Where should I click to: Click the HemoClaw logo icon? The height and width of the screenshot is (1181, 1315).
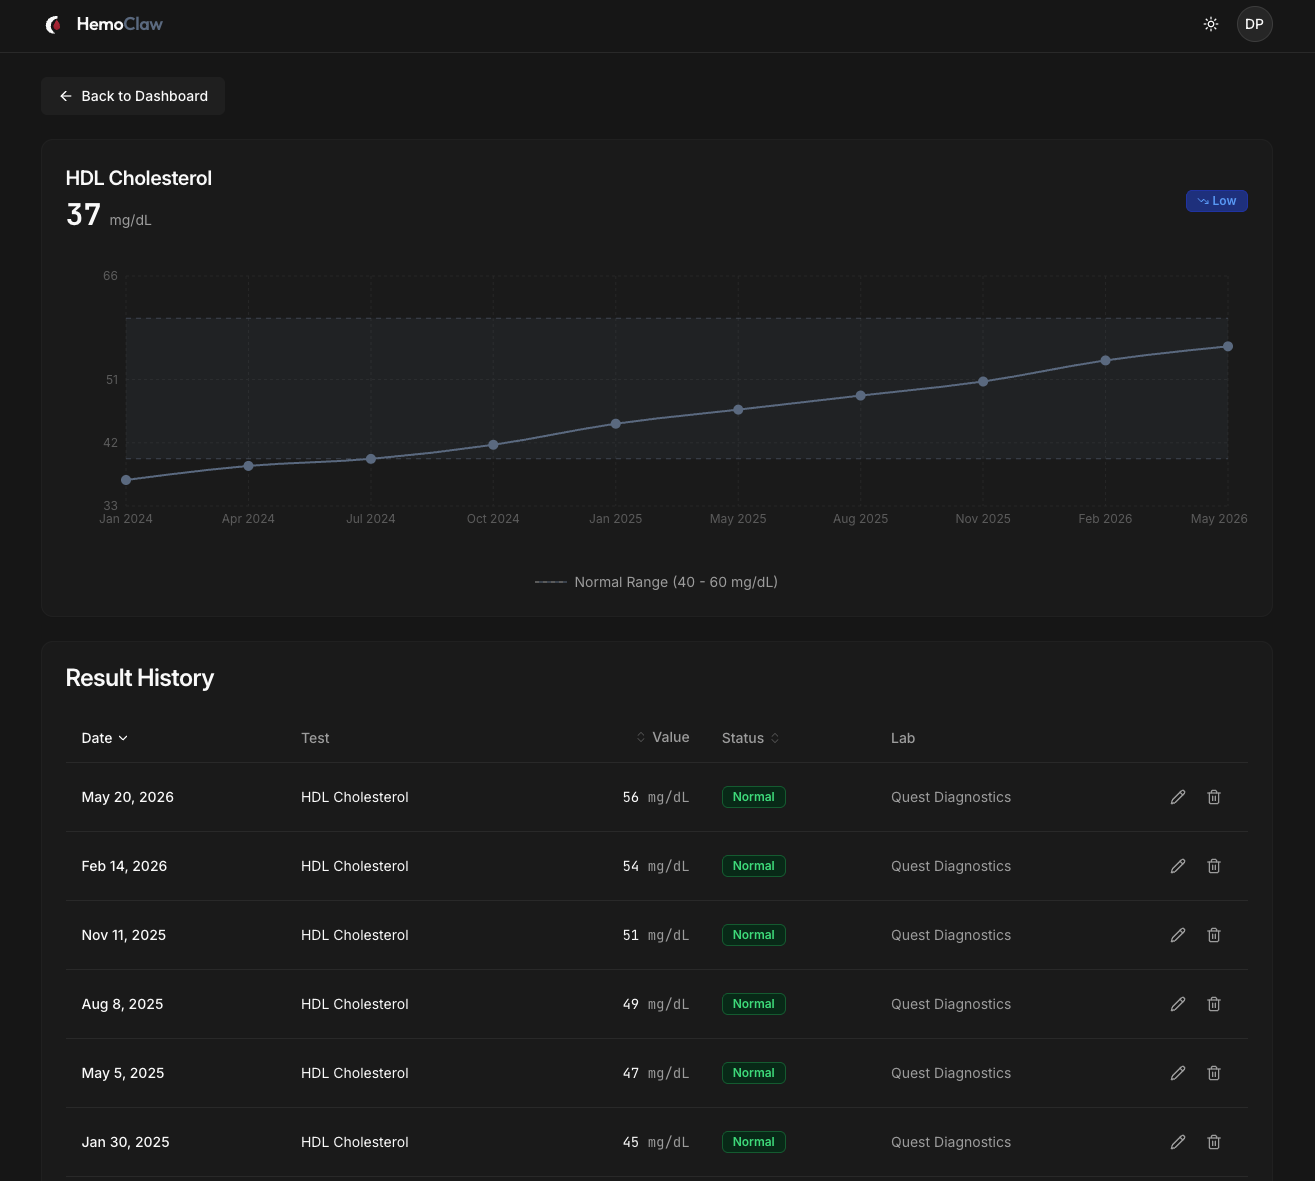(54, 24)
